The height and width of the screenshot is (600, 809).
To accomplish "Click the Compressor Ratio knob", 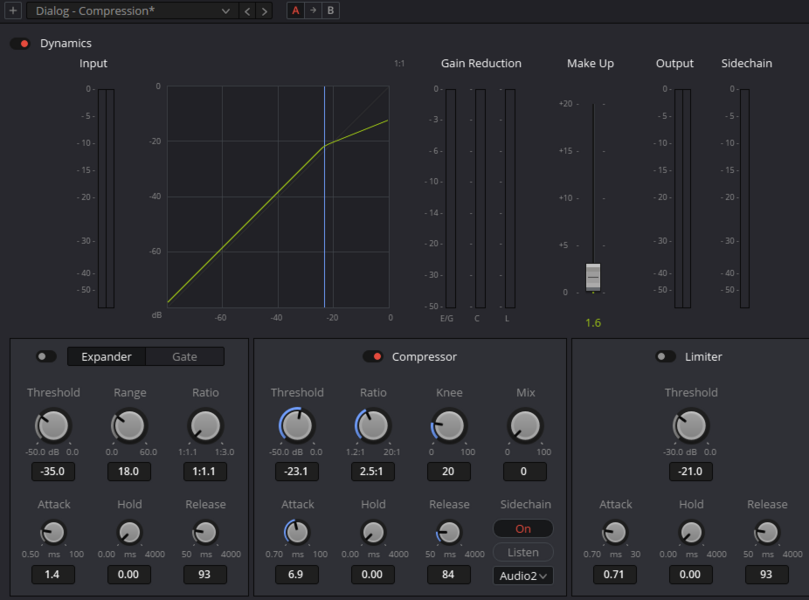I will coord(373,426).
